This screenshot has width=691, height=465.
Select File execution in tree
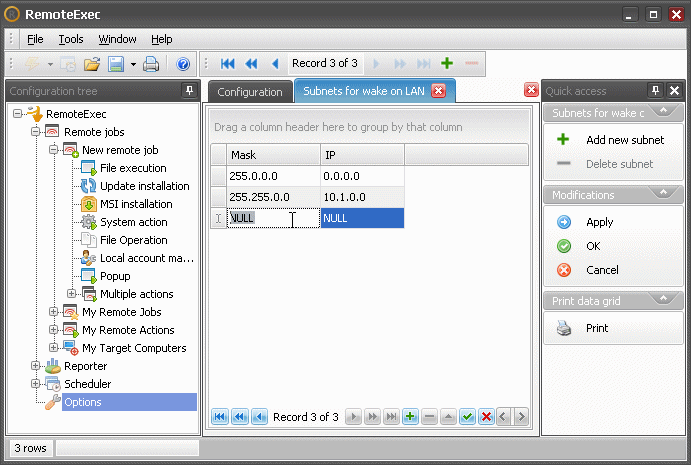point(133,168)
